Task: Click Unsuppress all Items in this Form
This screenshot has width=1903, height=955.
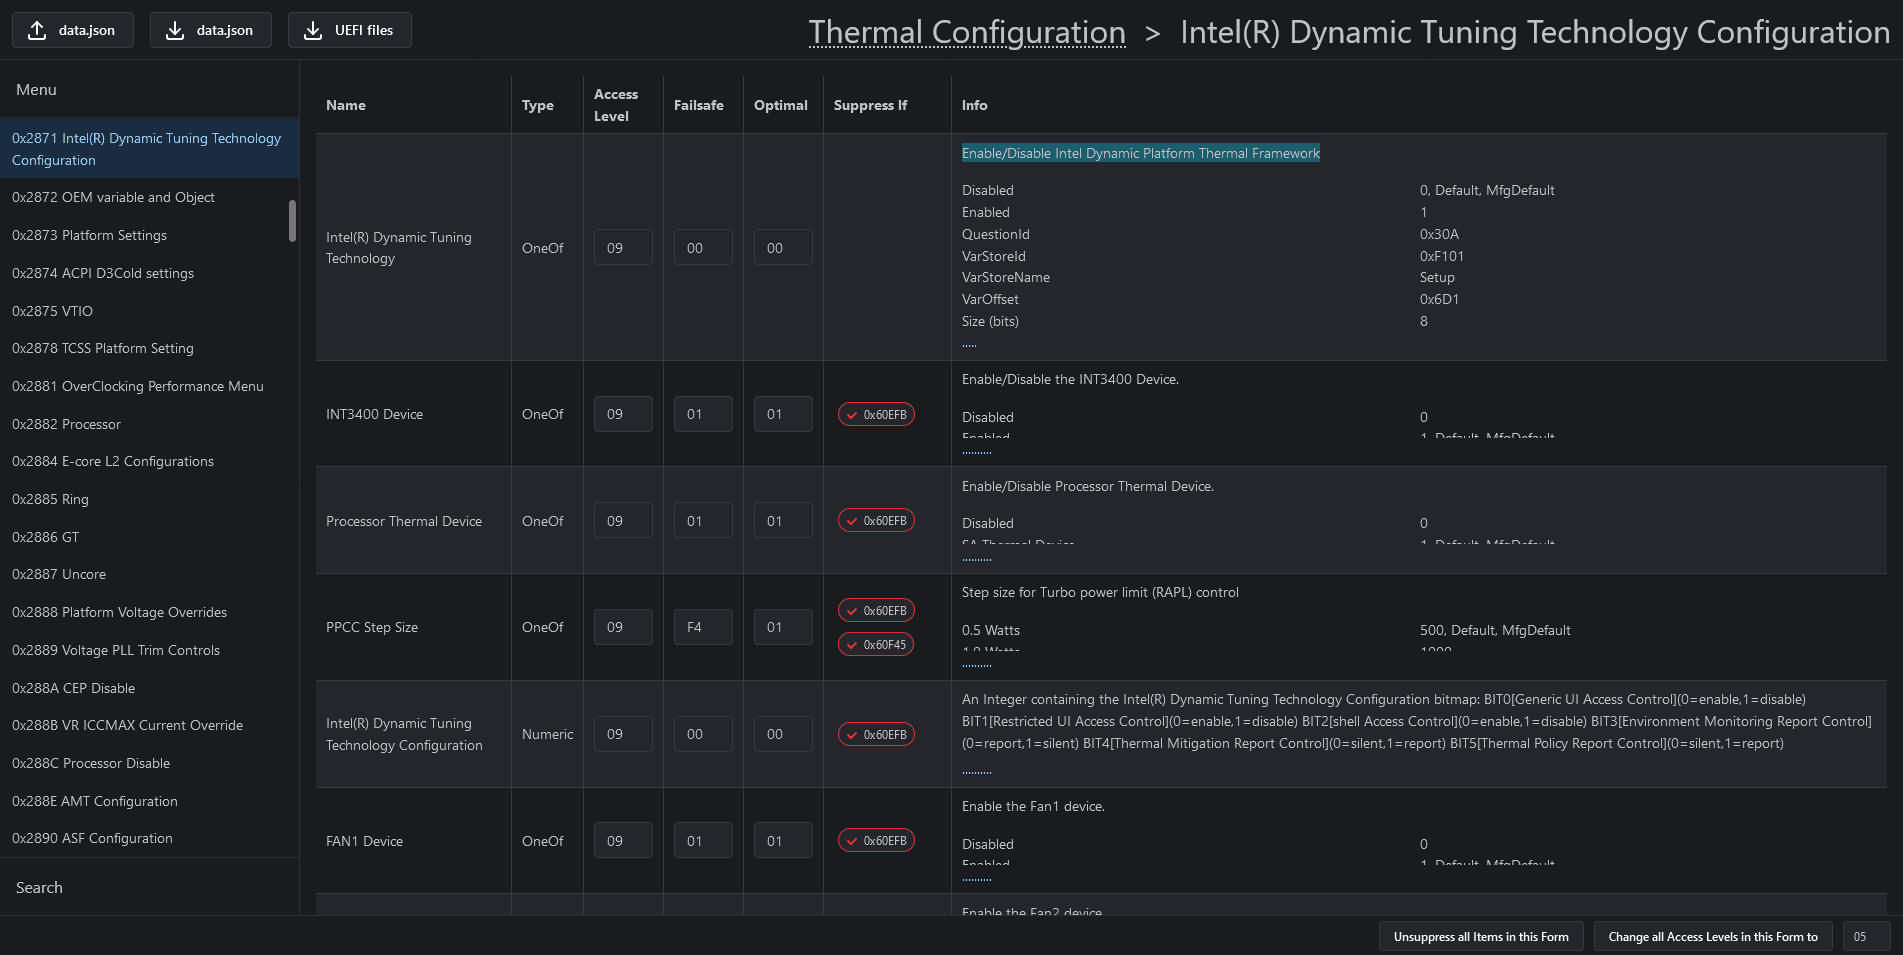Action: pyautogui.click(x=1481, y=937)
